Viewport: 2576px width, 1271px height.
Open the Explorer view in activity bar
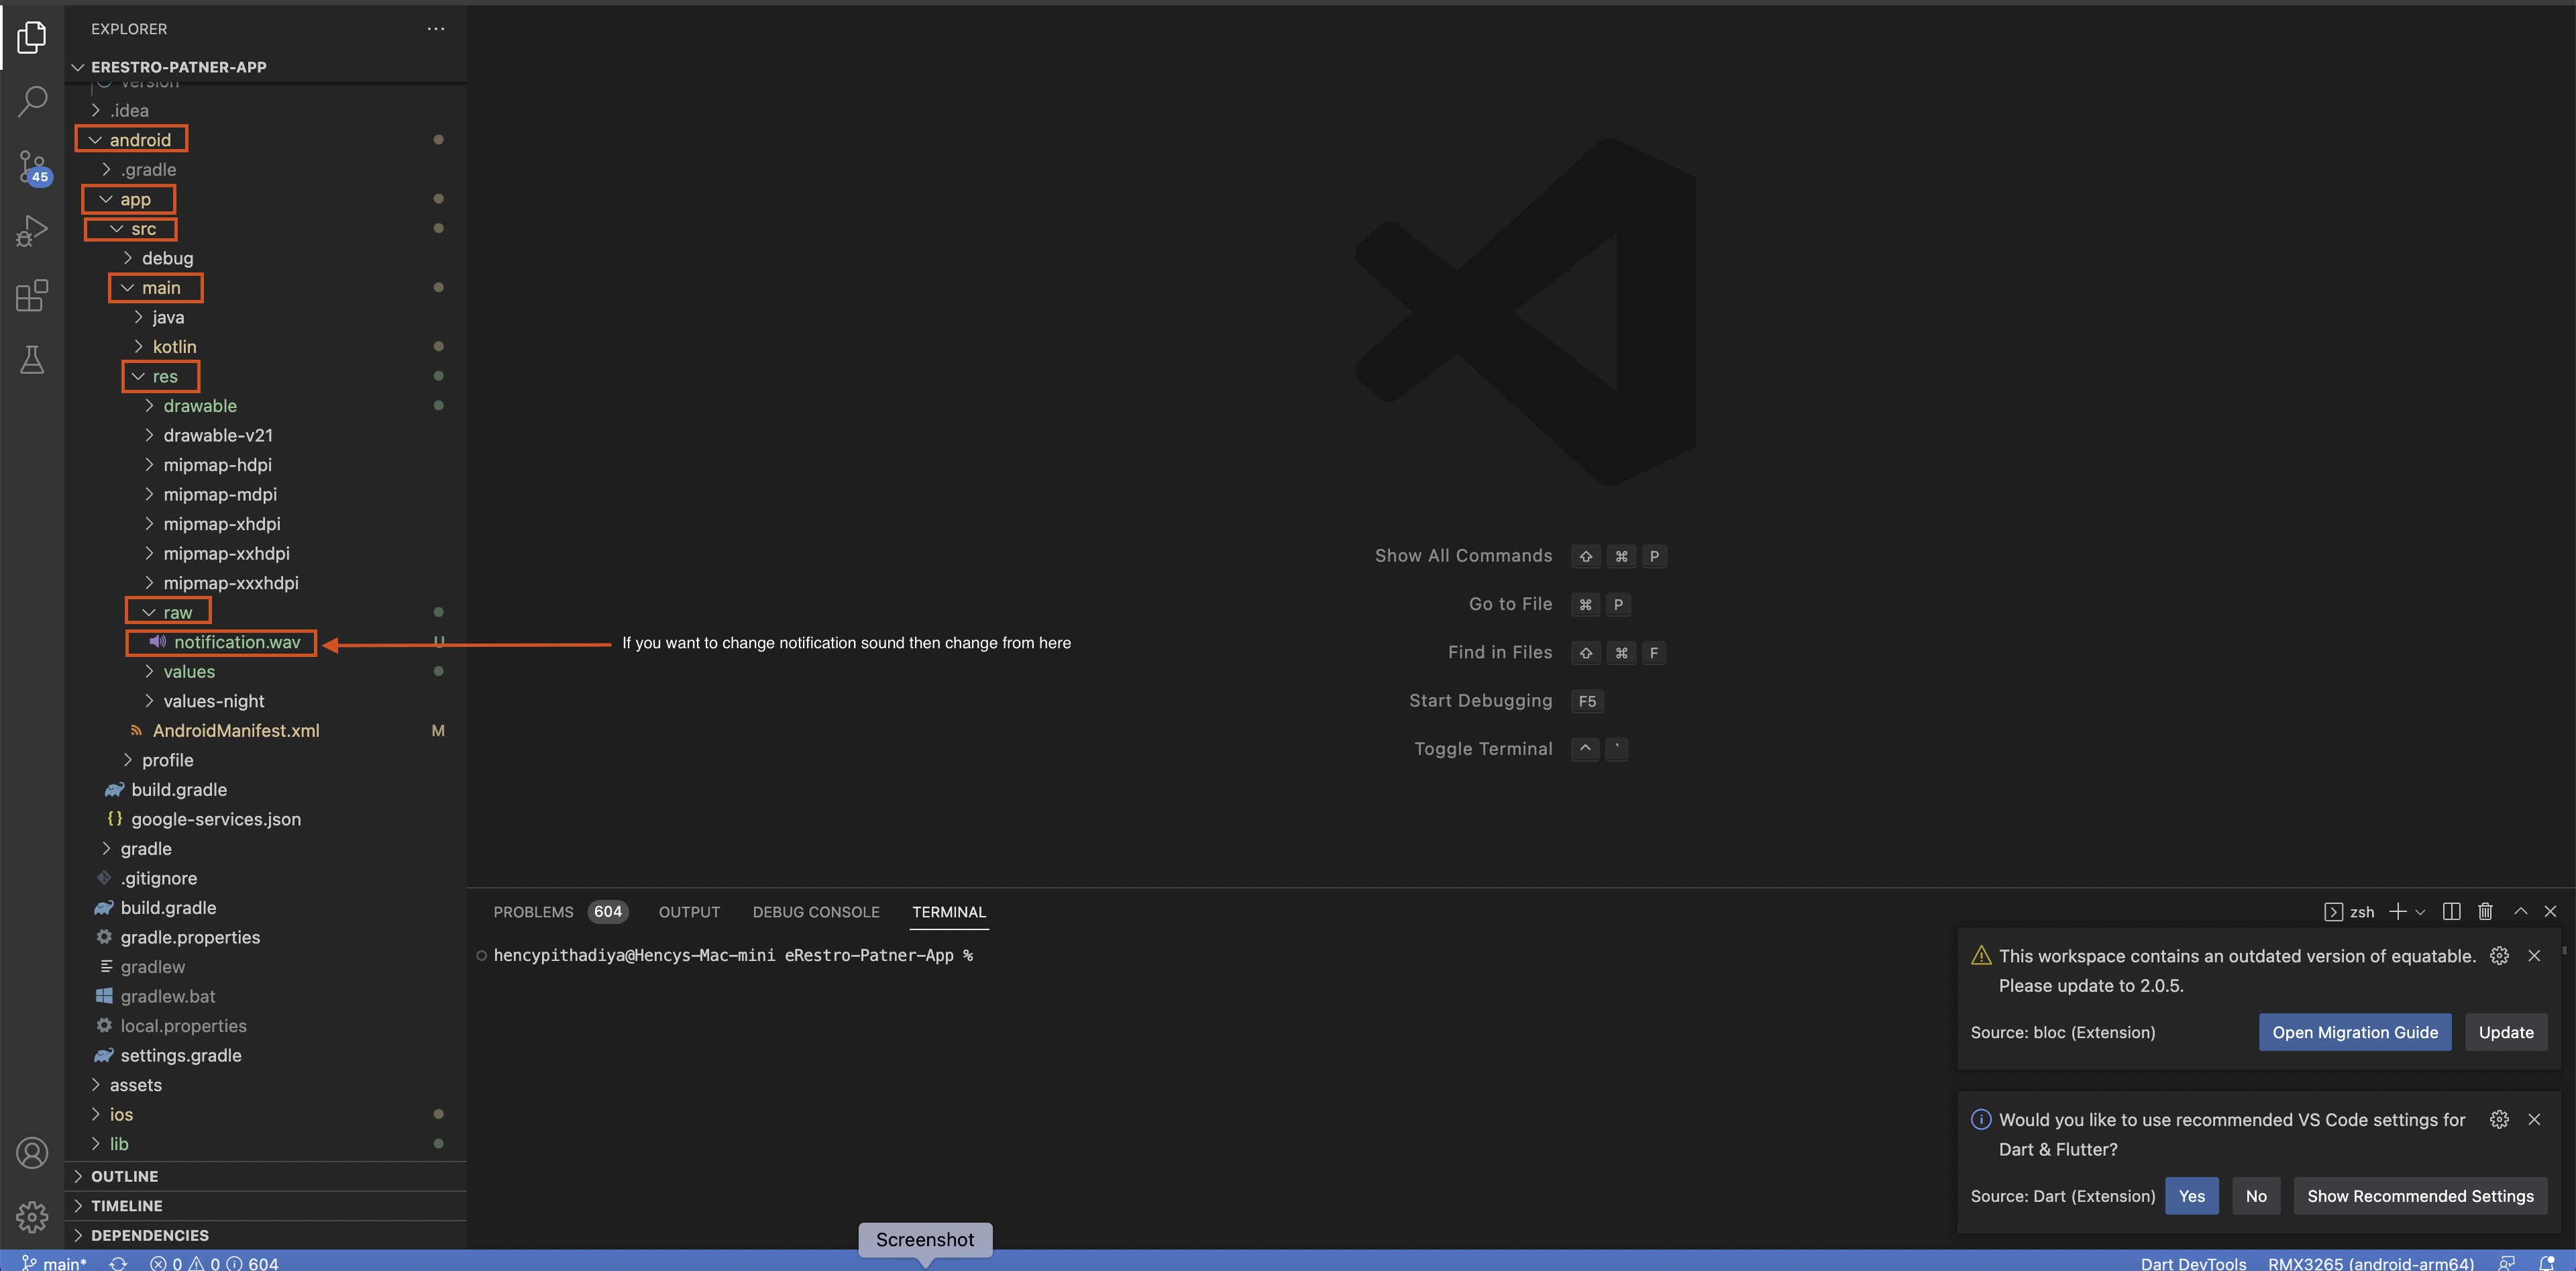coord(32,38)
